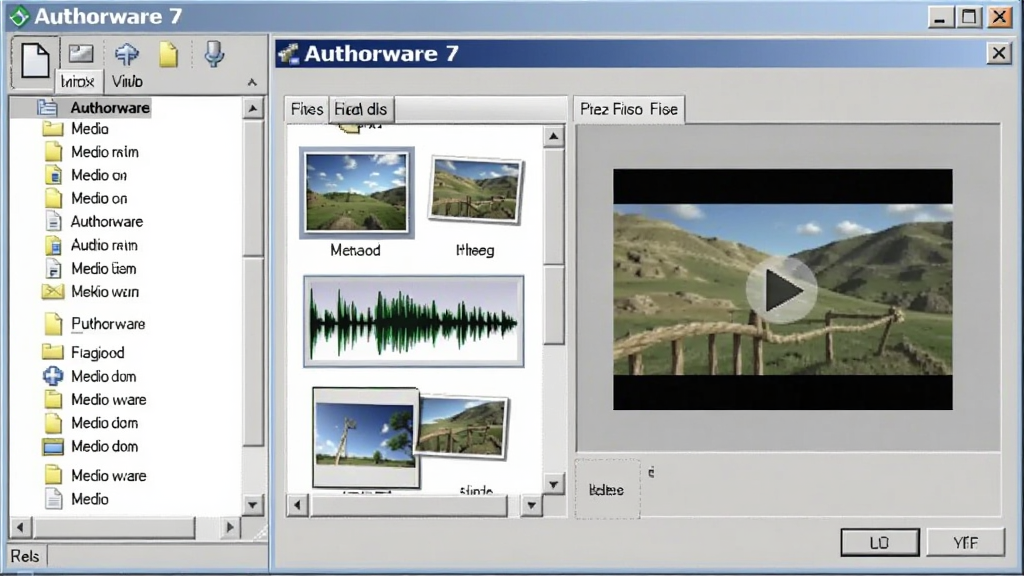This screenshot has height=576, width=1024.
Task: Click the Medio tiem file icon
Action: point(53,268)
